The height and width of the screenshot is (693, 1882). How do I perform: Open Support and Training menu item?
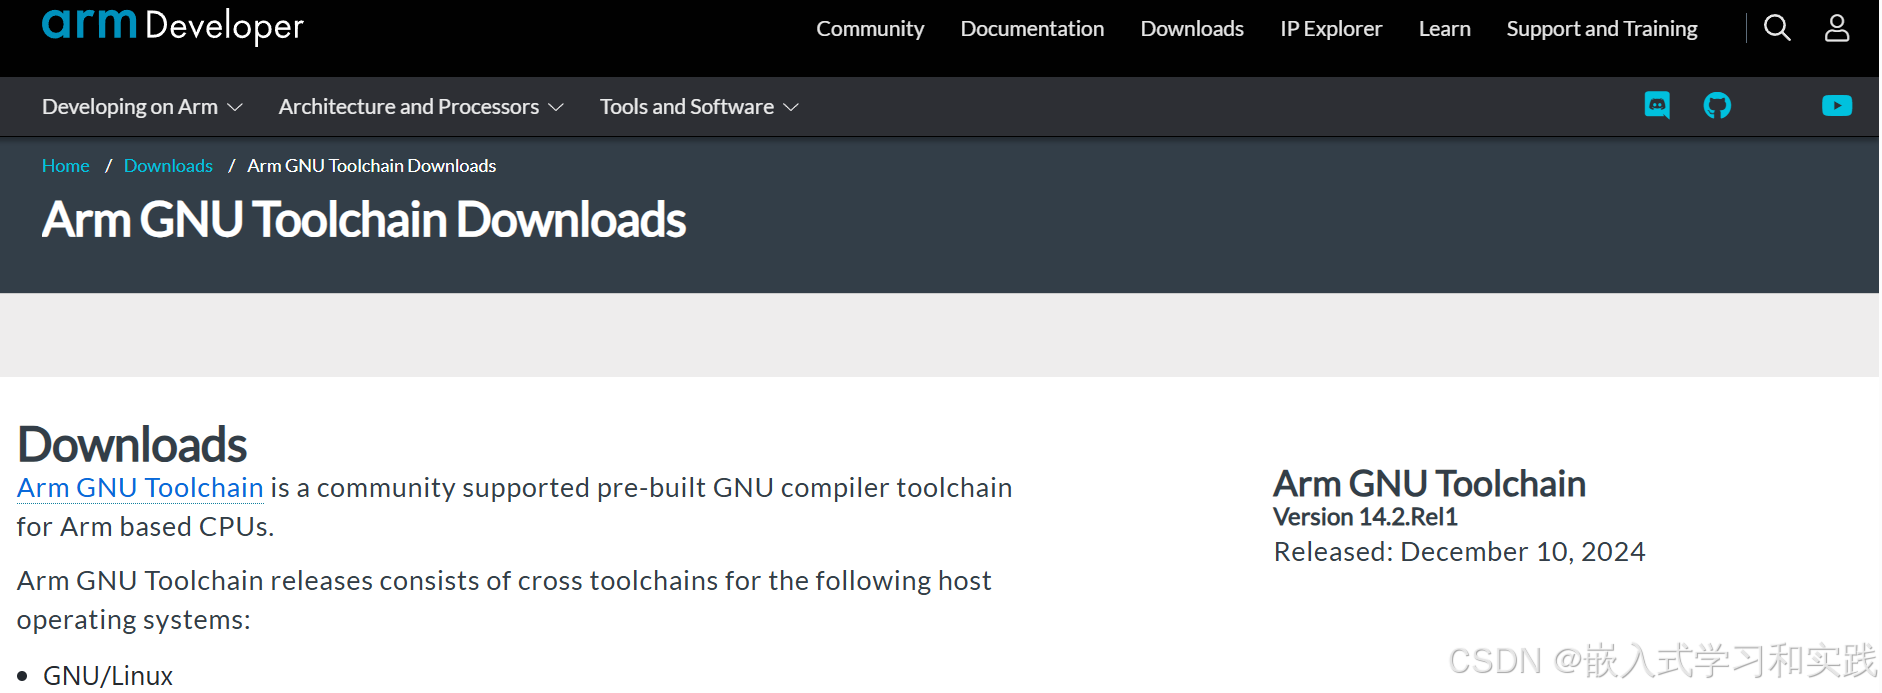(1602, 29)
